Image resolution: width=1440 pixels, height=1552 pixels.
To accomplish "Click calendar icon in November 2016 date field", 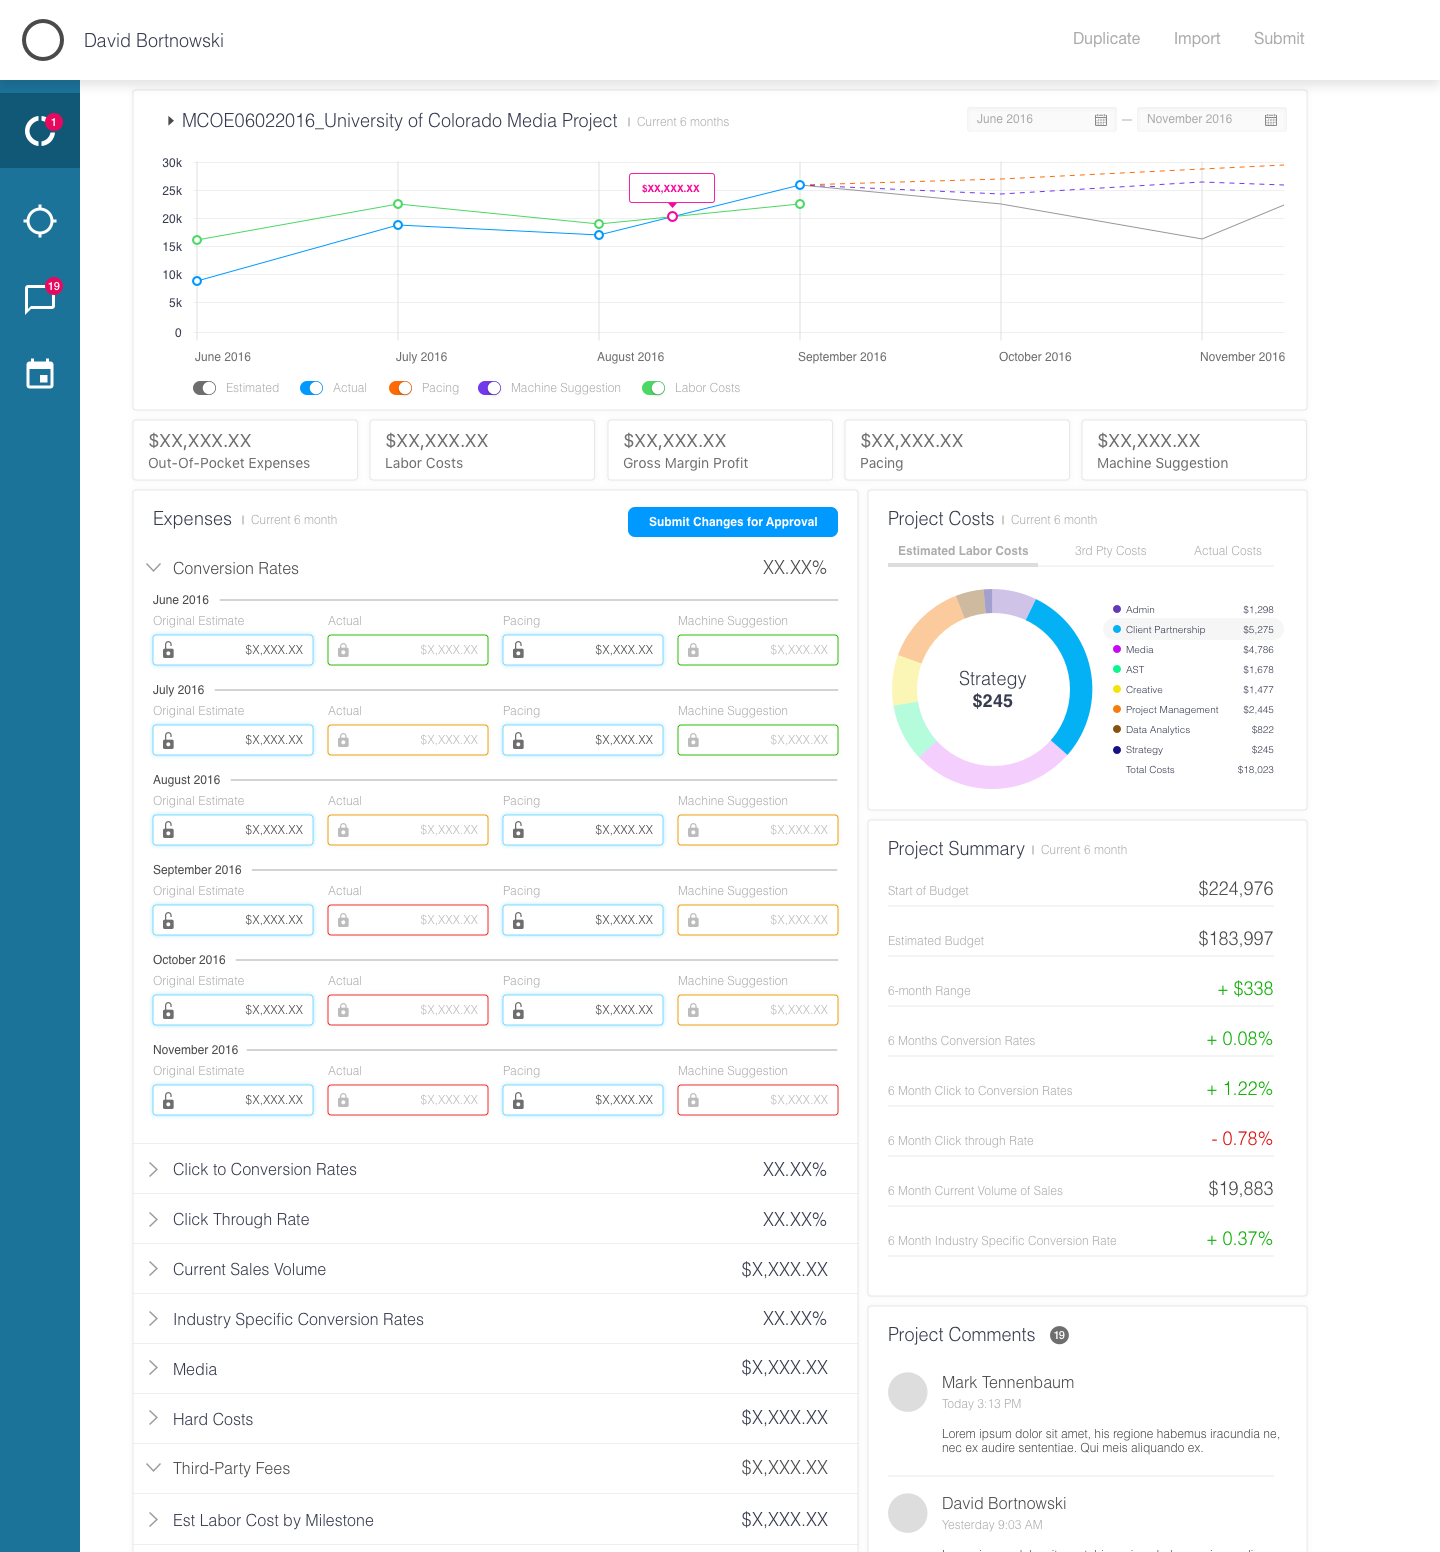I will coord(1271,120).
